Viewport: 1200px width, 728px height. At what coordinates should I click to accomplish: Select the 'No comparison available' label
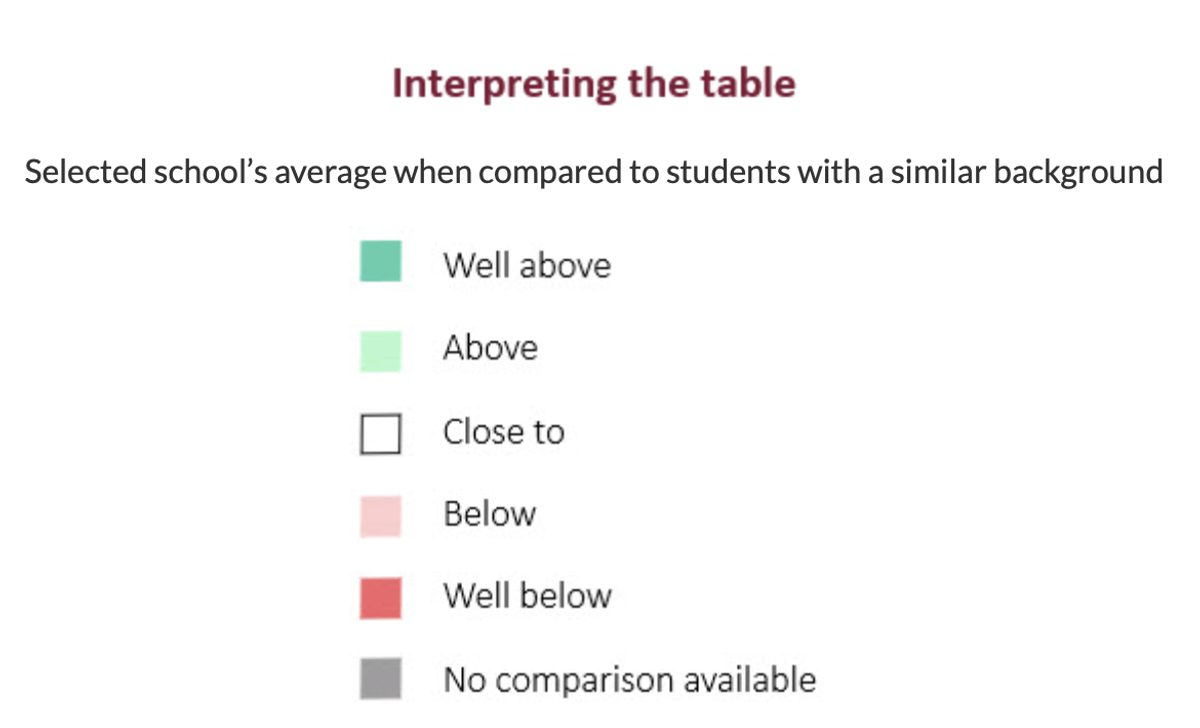(x=630, y=680)
